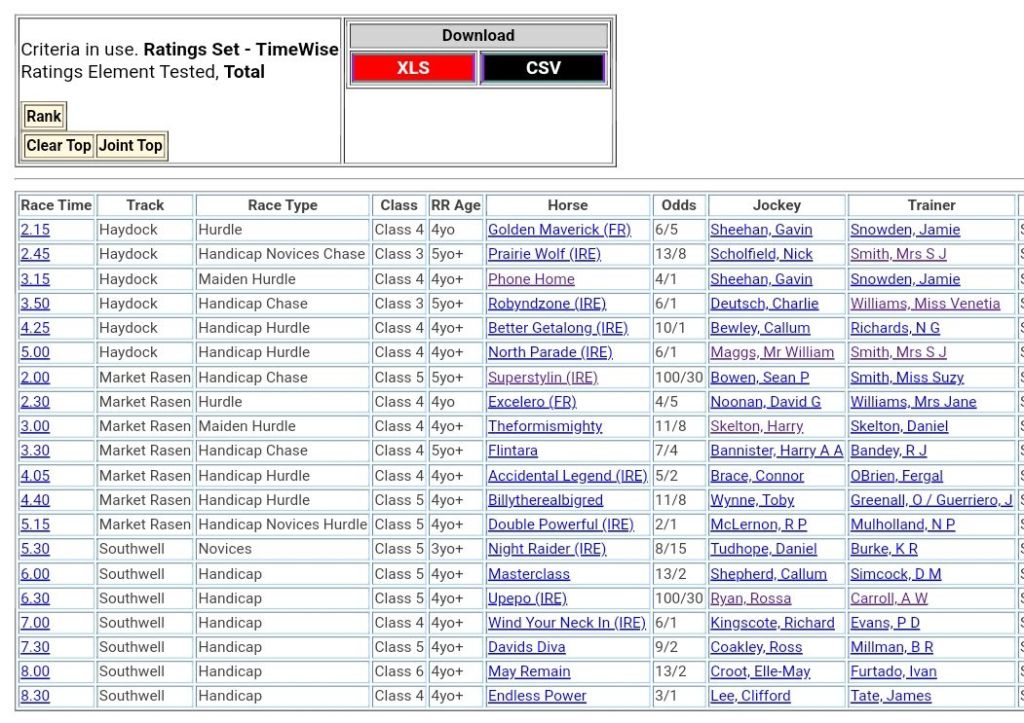Open horse Superstylin (IRE) link

pos(542,377)
